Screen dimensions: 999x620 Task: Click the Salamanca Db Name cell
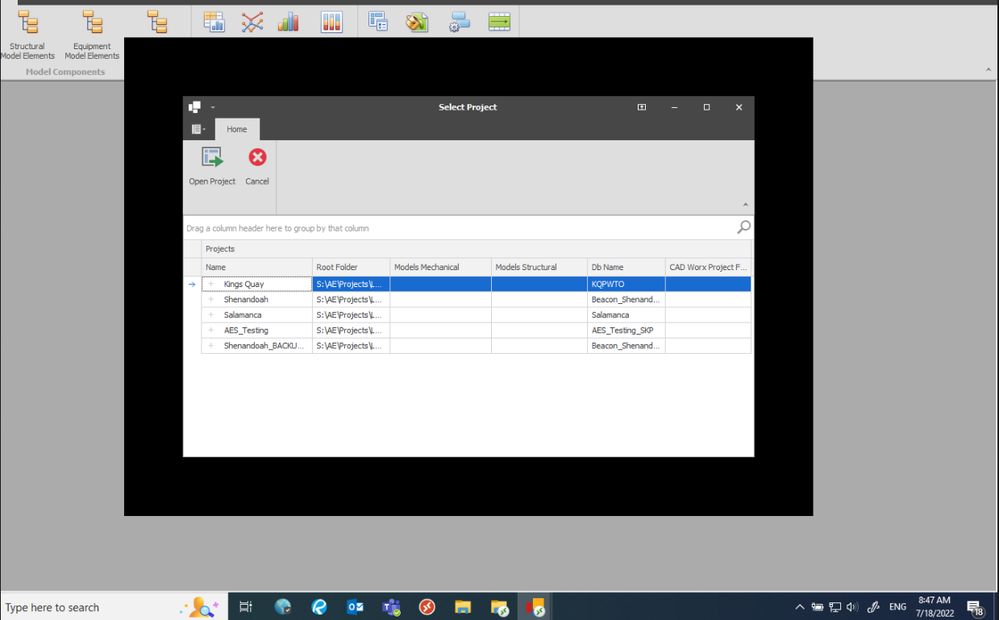pos(626,315)
